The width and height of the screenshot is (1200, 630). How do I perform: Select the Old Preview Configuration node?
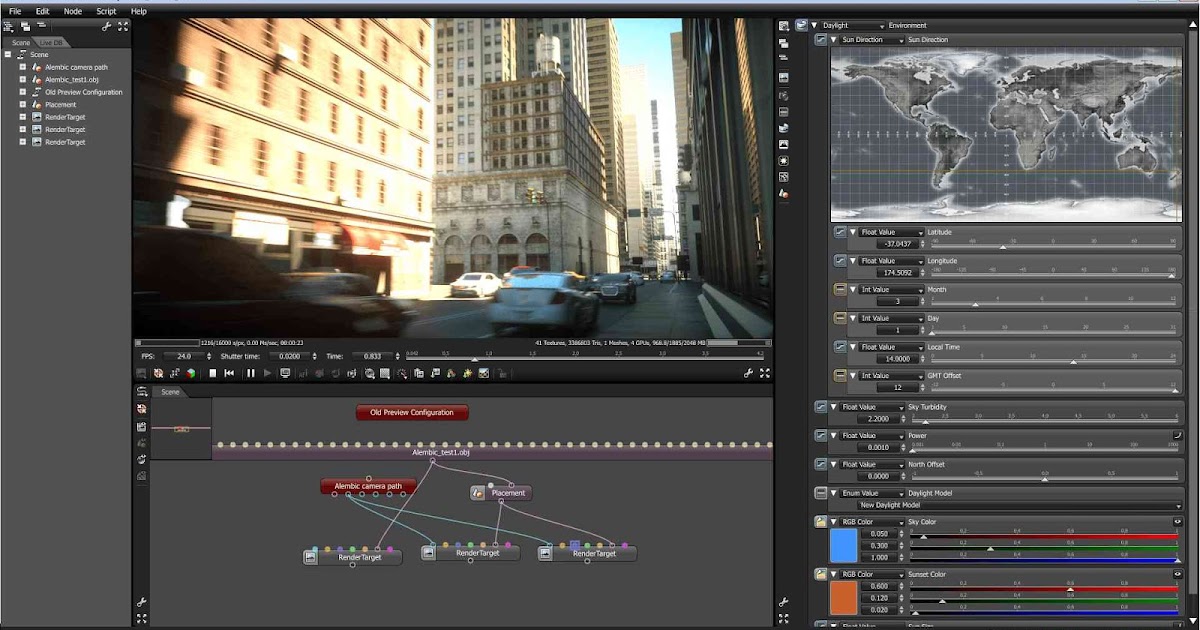click(412, 411)
